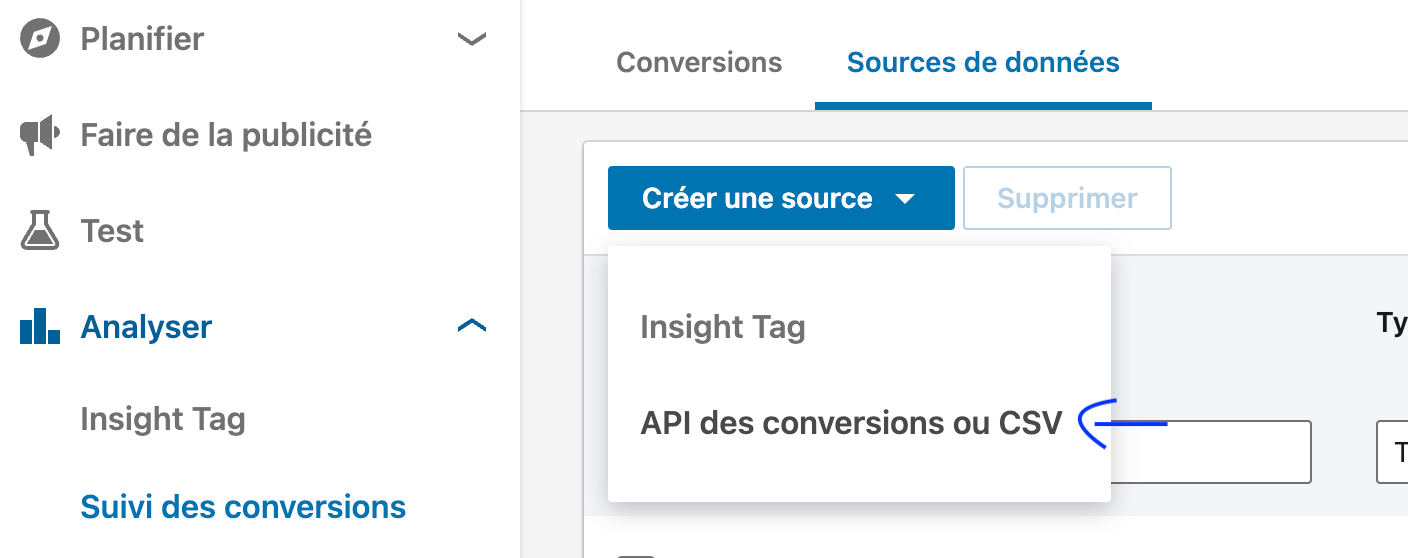Choose API des conversions ou CSV option

pos(851,423)
